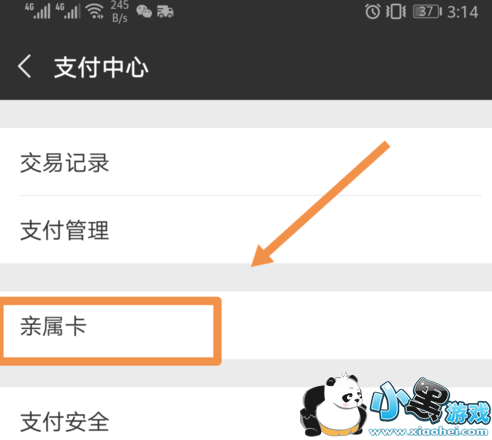Image resolution: width=492 pixels, height=440 pixels.
Task: Open 交易记录 transaction records
Action: pos(246,162)
